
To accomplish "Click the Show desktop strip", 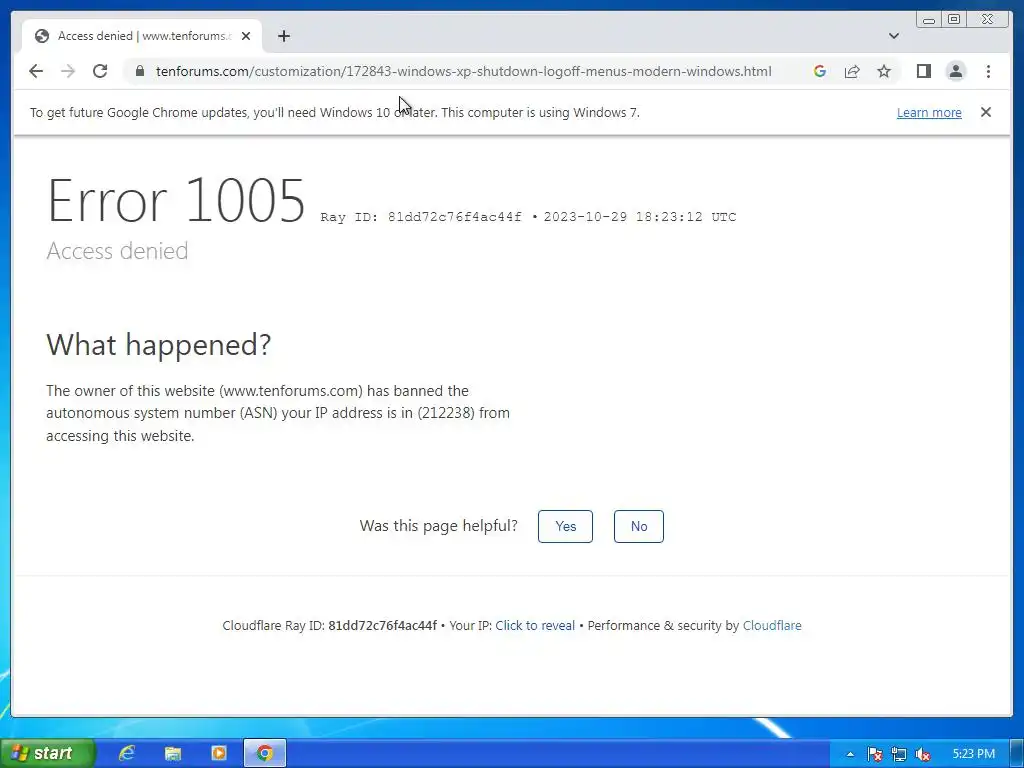I will pos(1017,754).
